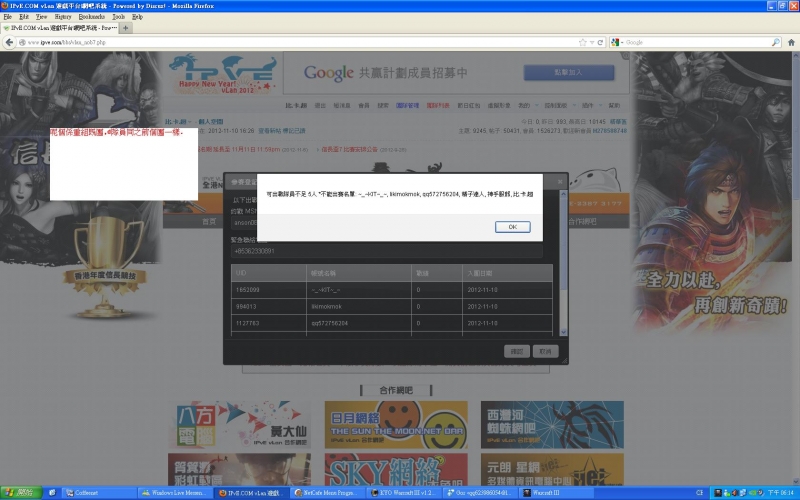The width and height of the screenshot is (800, 500).
Task: Open the Edit menu
Action: (23, 17)
